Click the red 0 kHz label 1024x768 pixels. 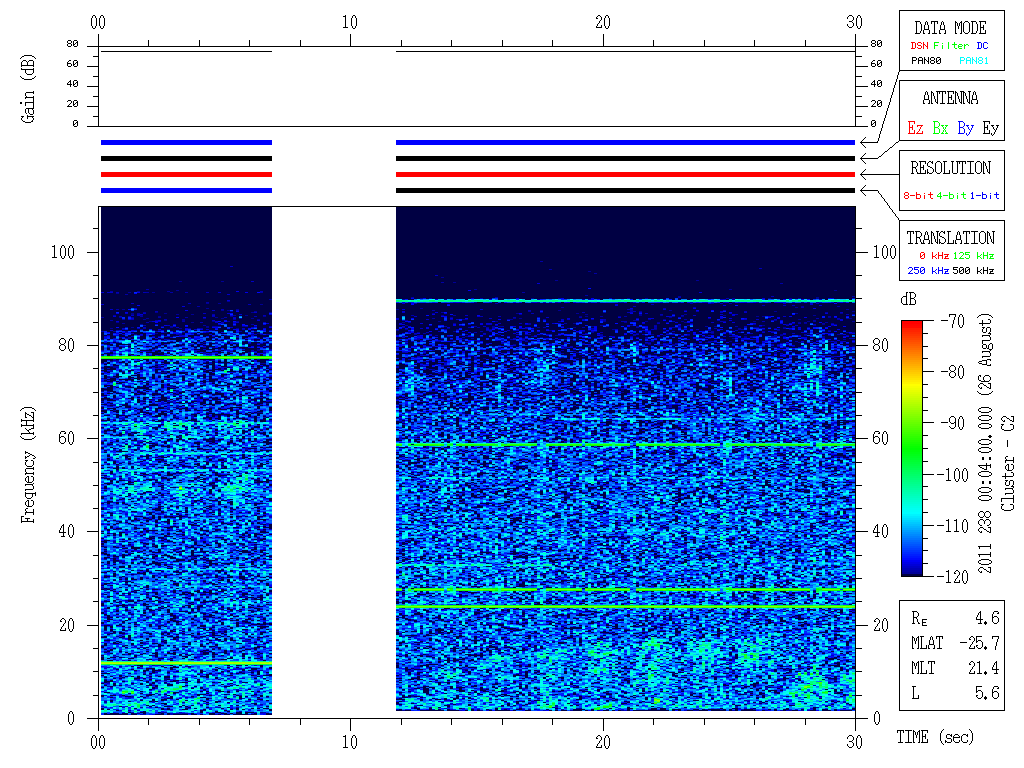point(933,255)
